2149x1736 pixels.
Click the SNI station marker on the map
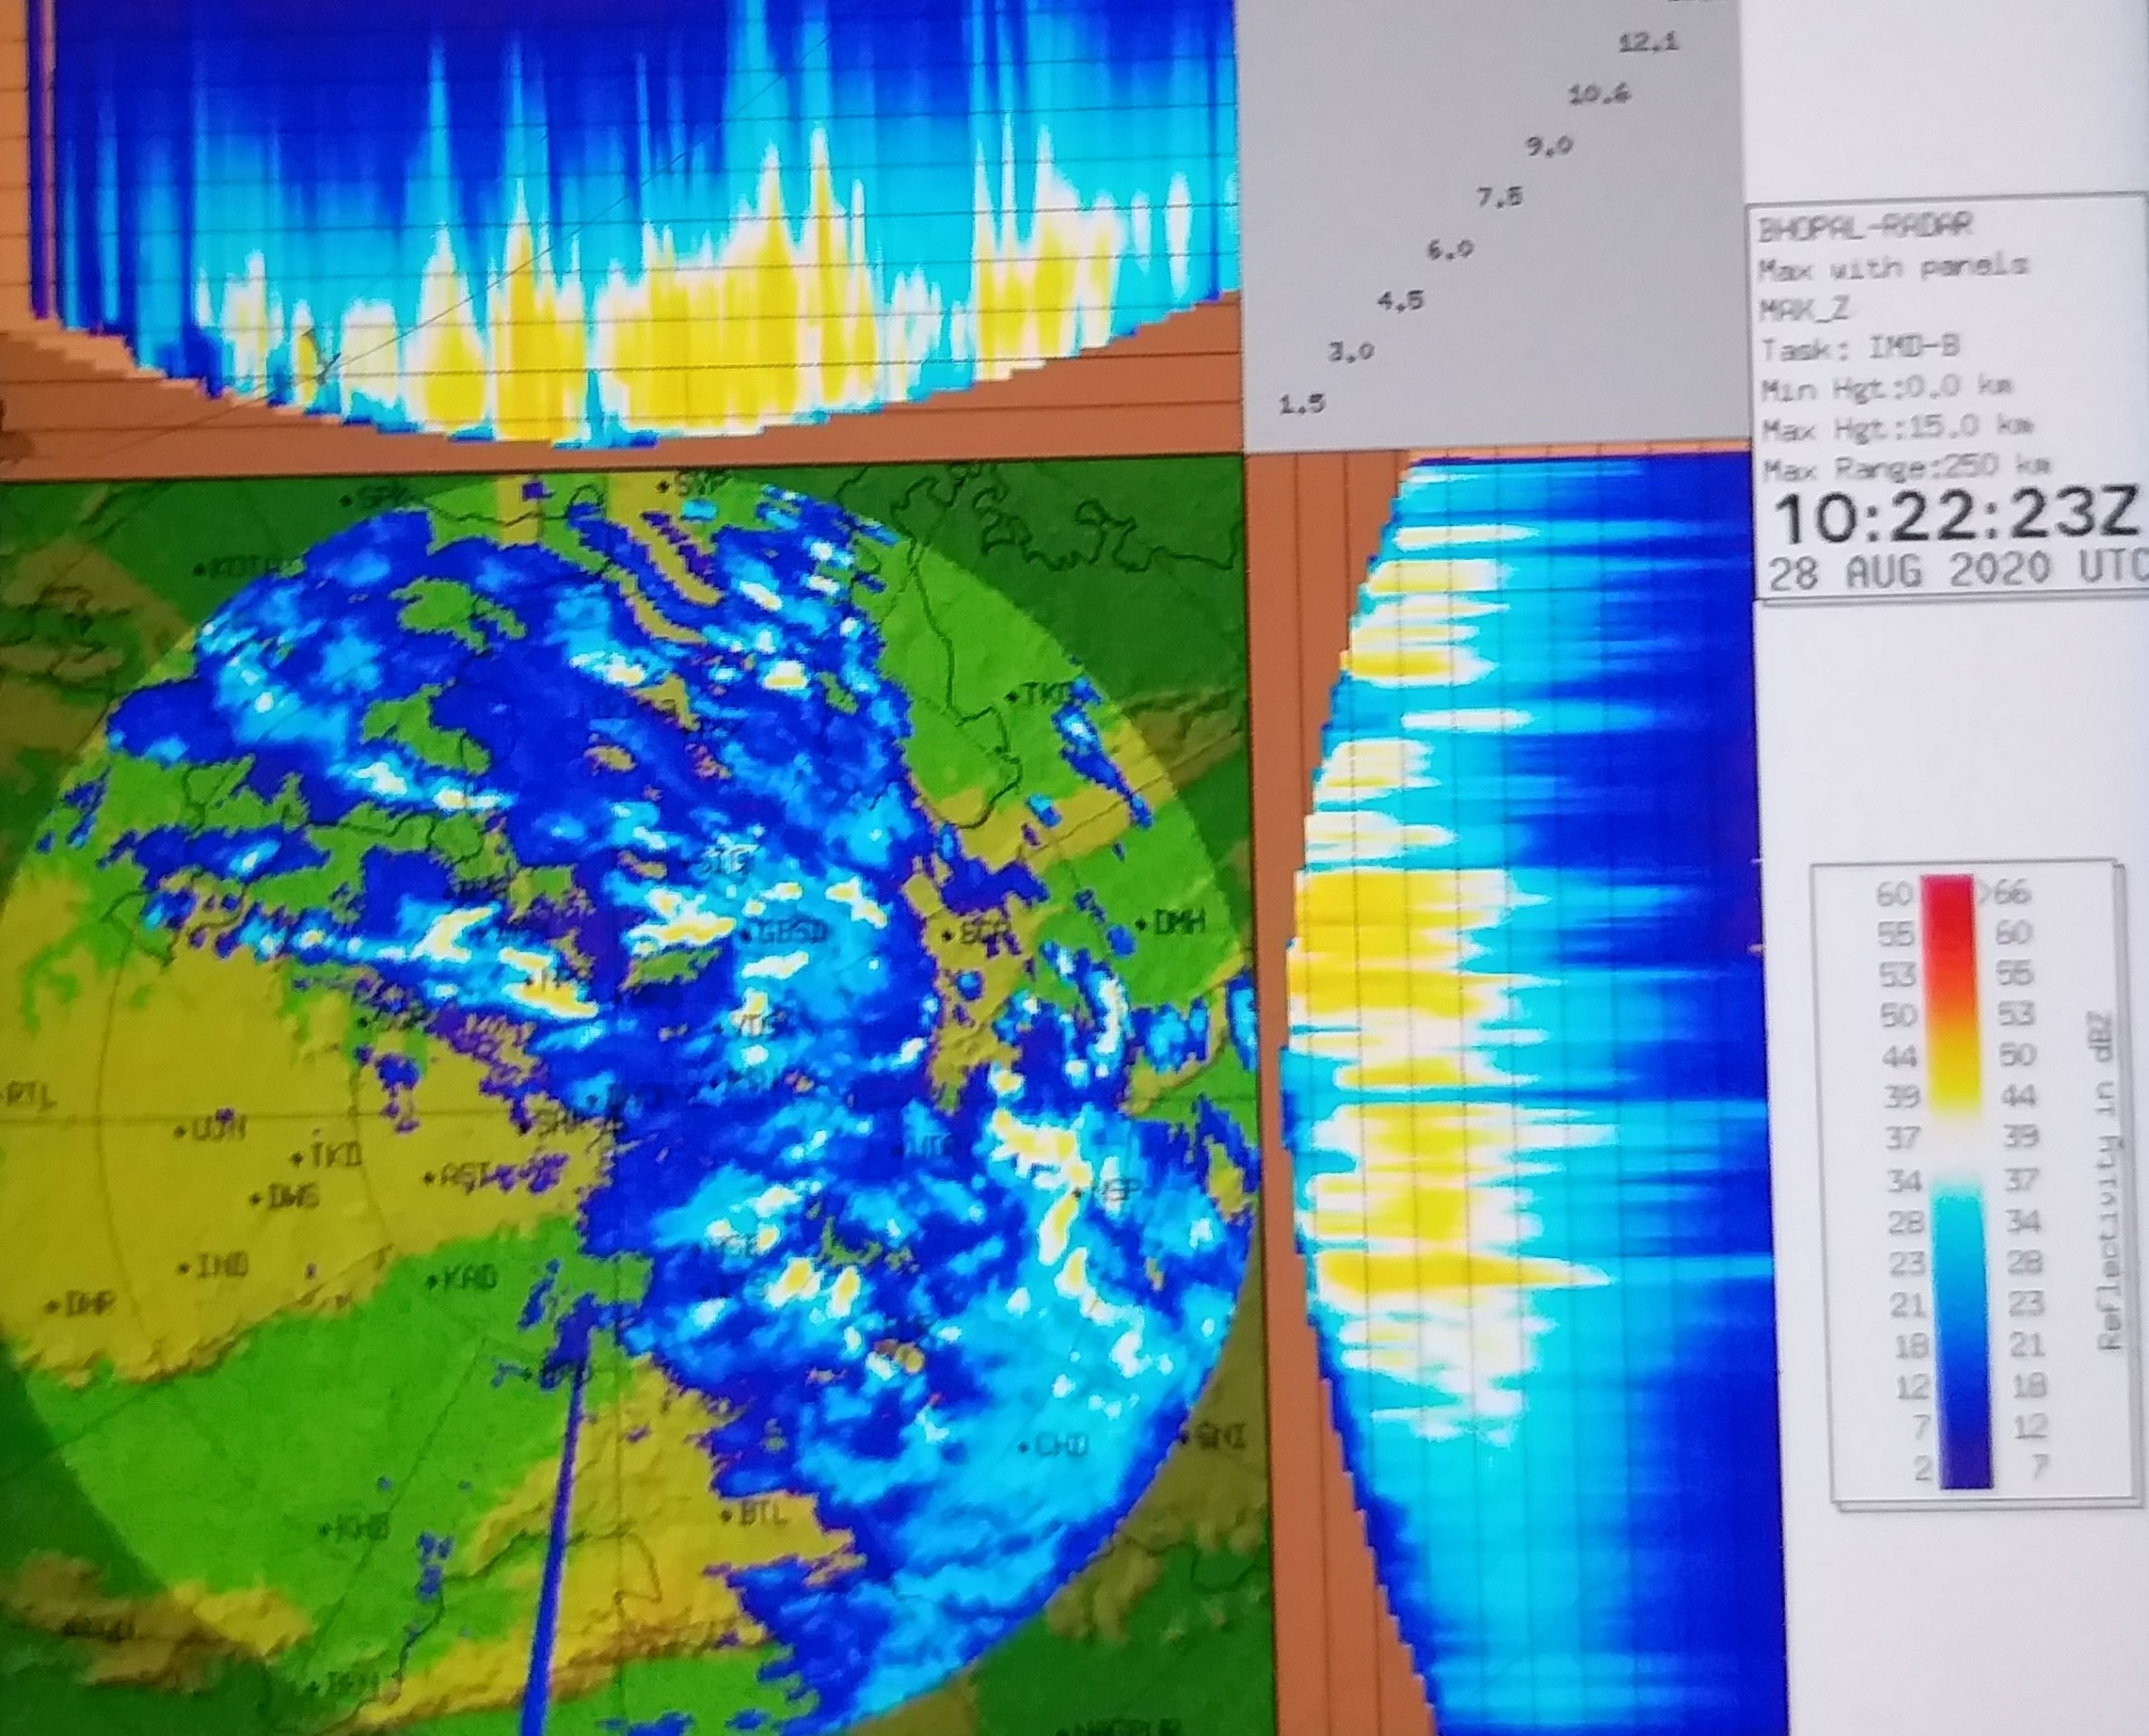[x=1215, y=1437]
